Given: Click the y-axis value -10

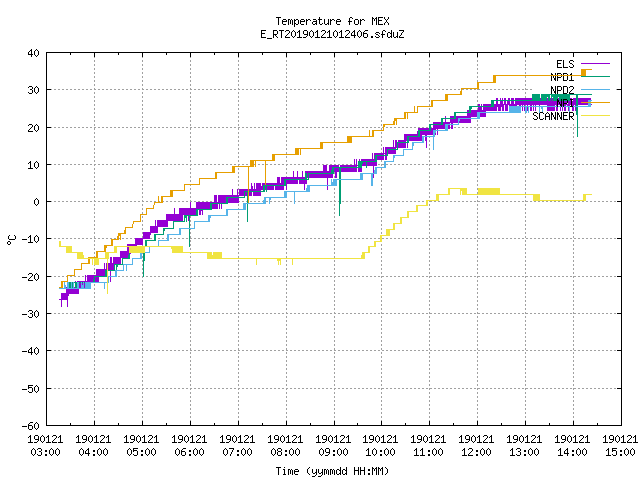Looking at the screenshot, I should pyautogui.click(x=31, y=239).
